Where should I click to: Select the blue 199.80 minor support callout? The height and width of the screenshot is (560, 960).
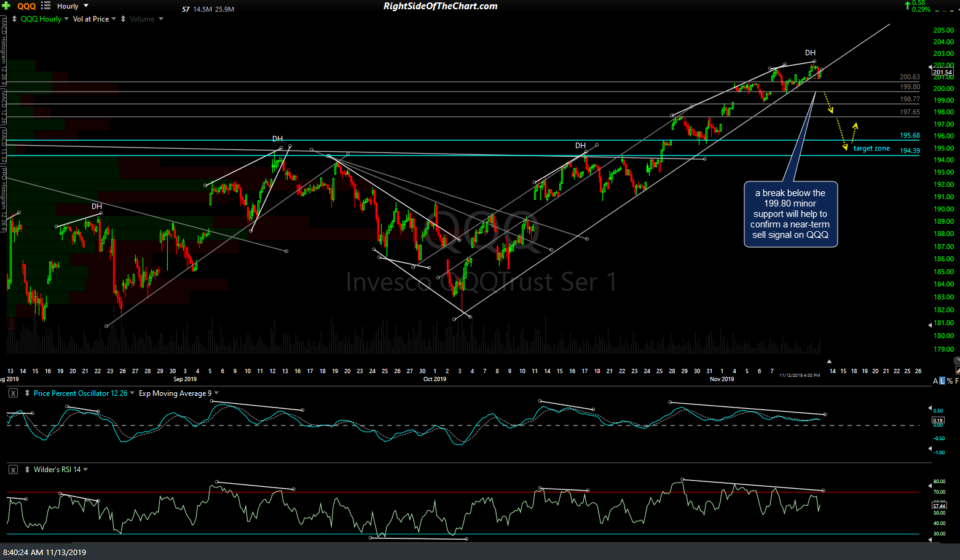(x=790, y=214)
